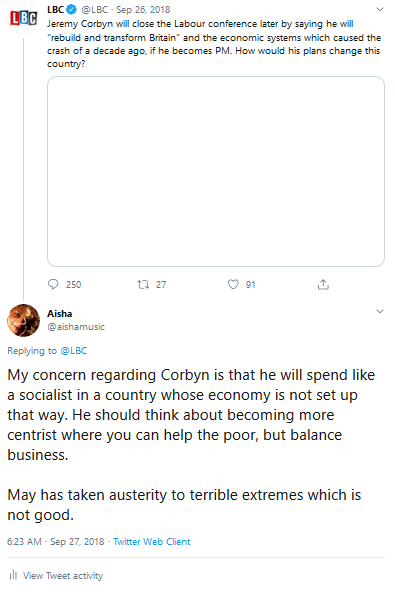Image resolution: width=395 pixels, height=592 pixels.
Task: Open Aisha's profile picture
Action: tap(23, 320)
